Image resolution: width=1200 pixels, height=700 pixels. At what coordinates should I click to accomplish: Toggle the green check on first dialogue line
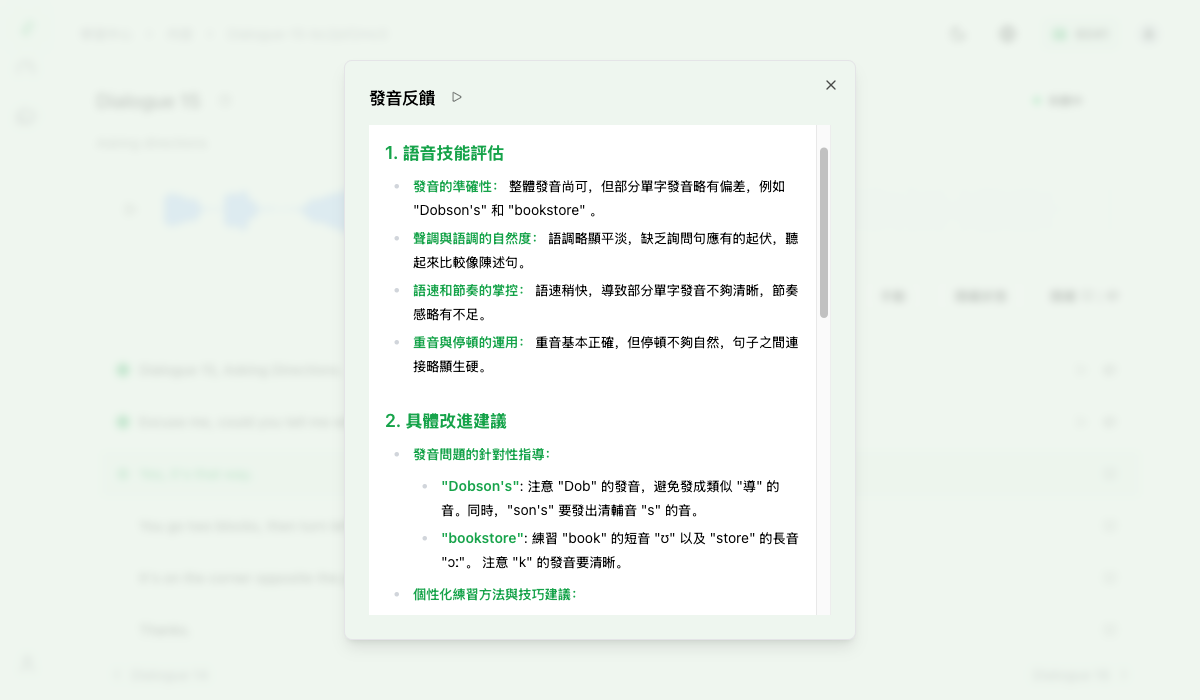(123, 370)
